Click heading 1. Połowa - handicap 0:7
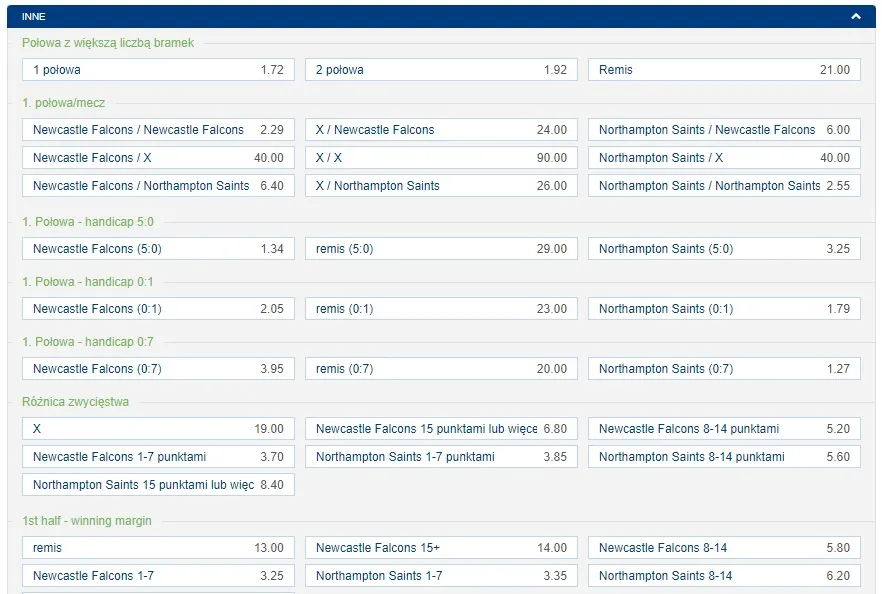The height and width of the screenshot is (594, 882). tap(88, 342)
